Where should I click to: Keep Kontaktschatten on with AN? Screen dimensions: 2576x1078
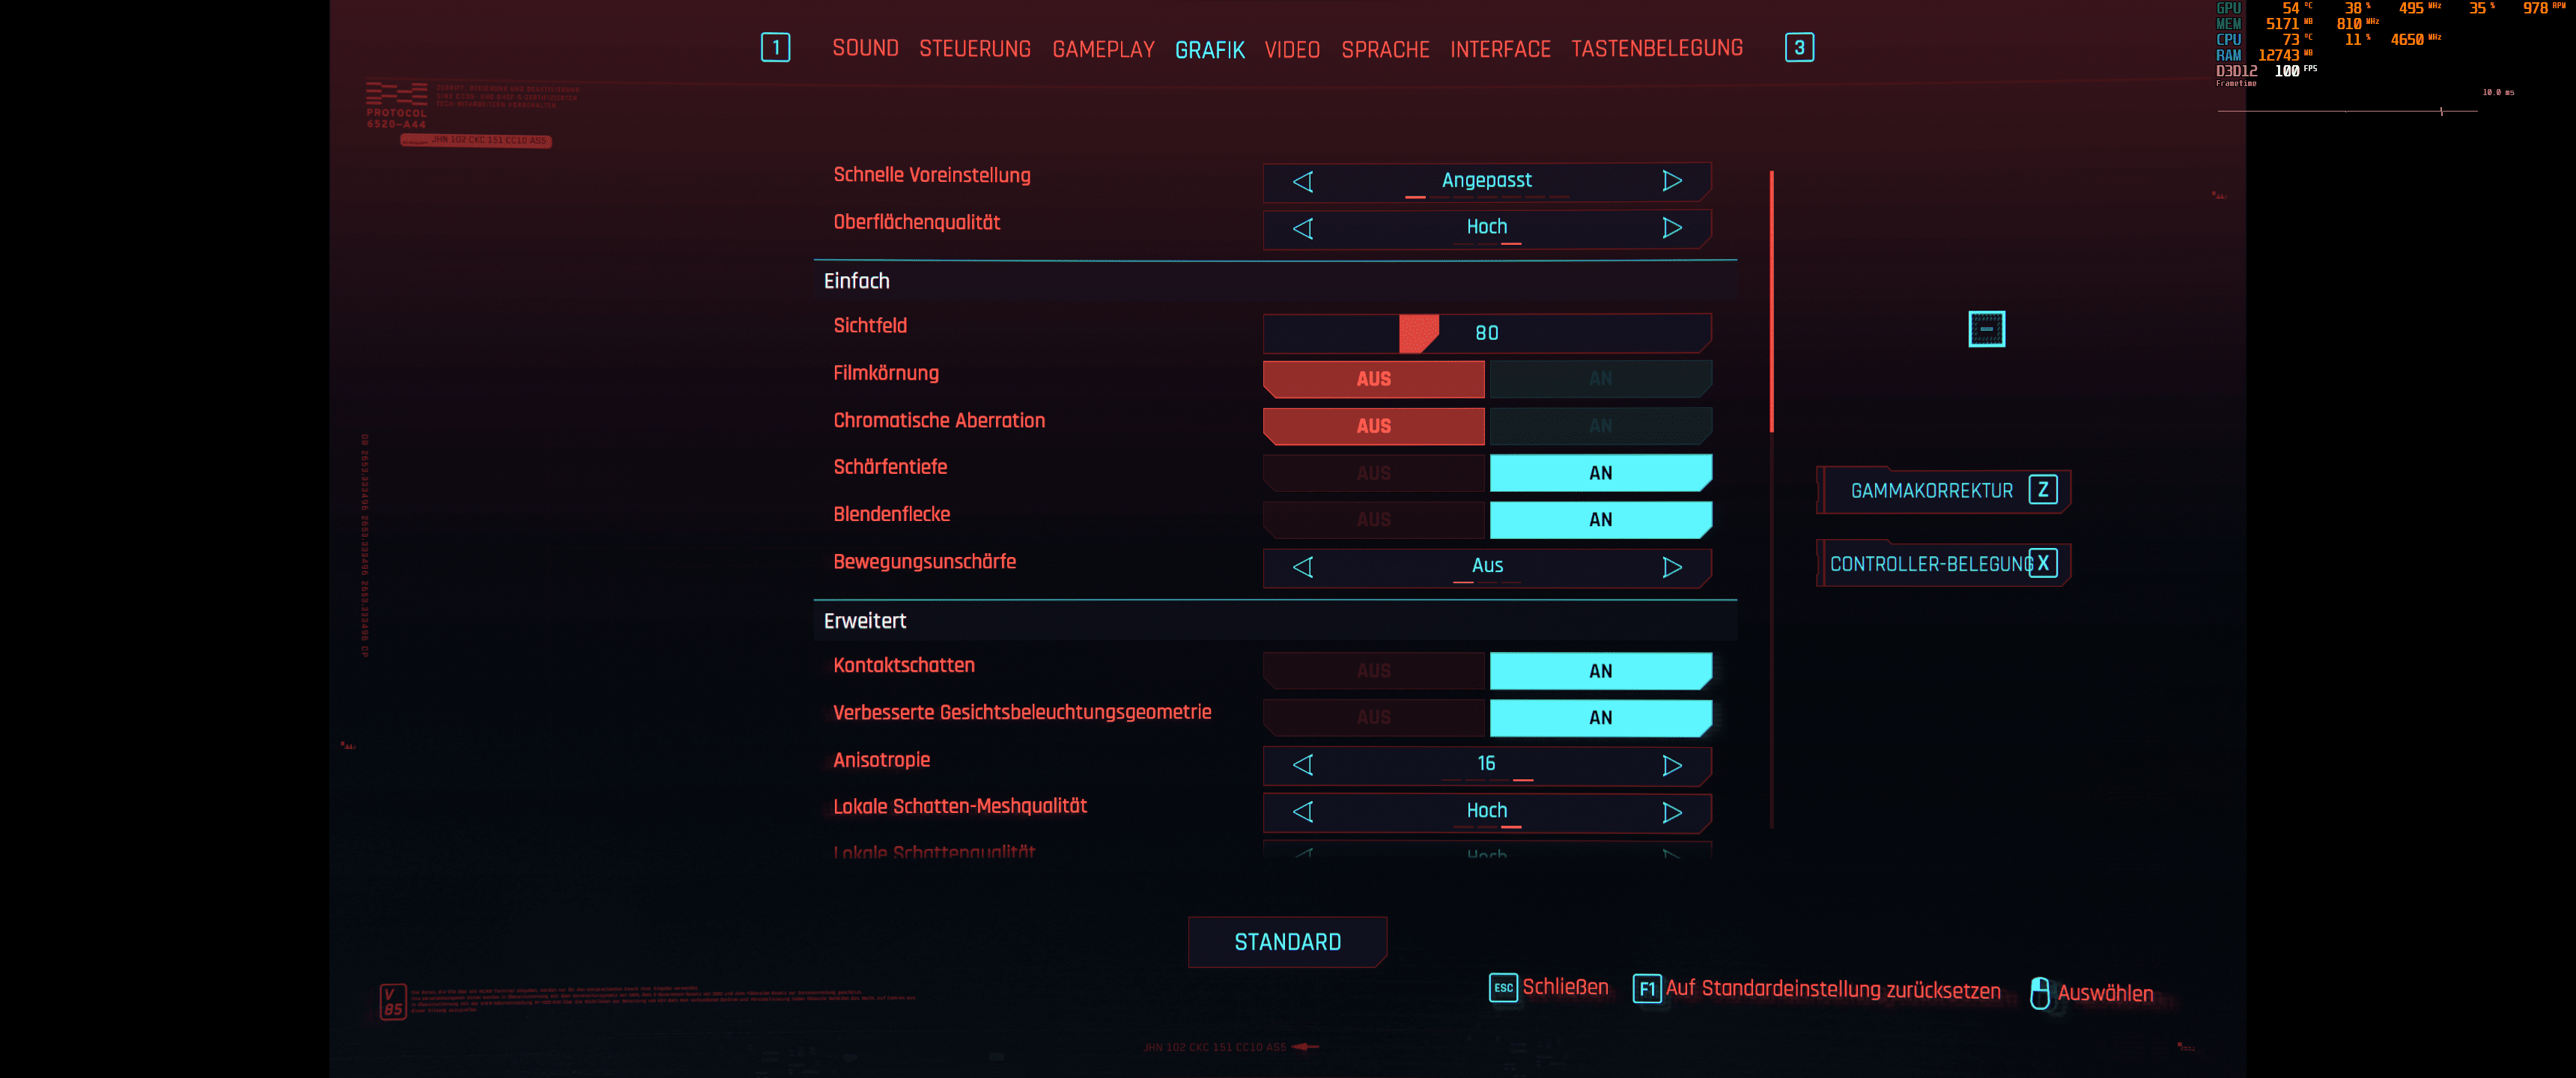(1600, 671)
